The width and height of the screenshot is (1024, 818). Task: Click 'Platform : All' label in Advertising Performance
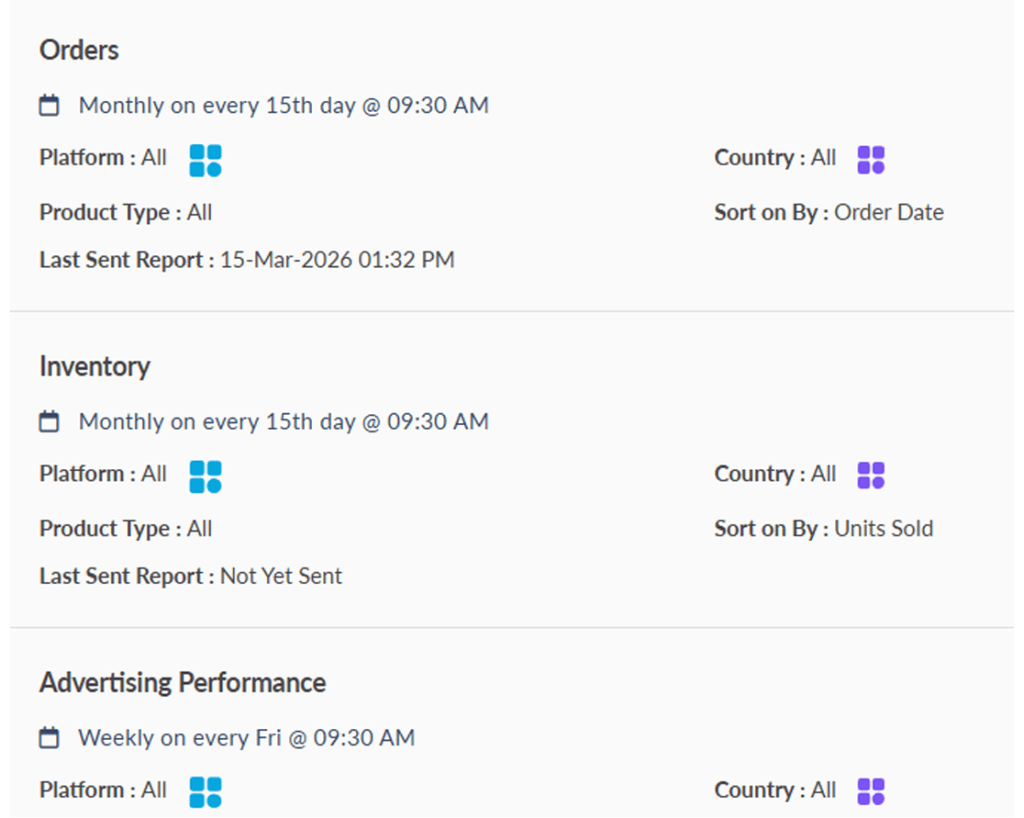pyautogui.click(x=103, y=790)
